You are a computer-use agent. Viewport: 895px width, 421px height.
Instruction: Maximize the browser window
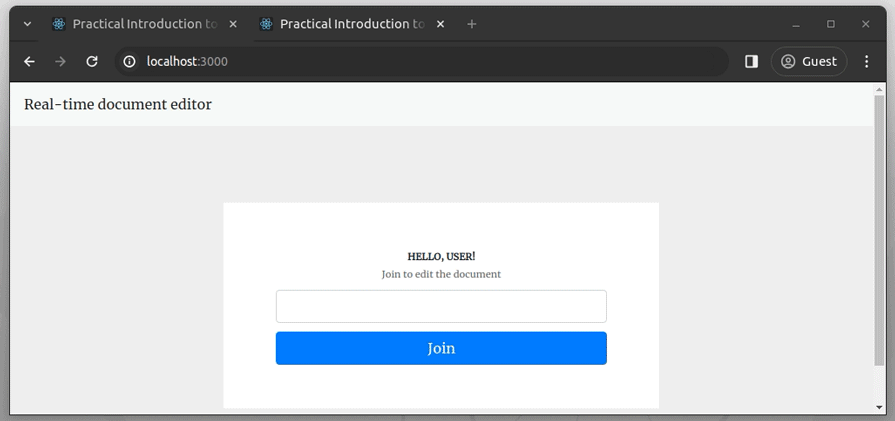[831, 24]
